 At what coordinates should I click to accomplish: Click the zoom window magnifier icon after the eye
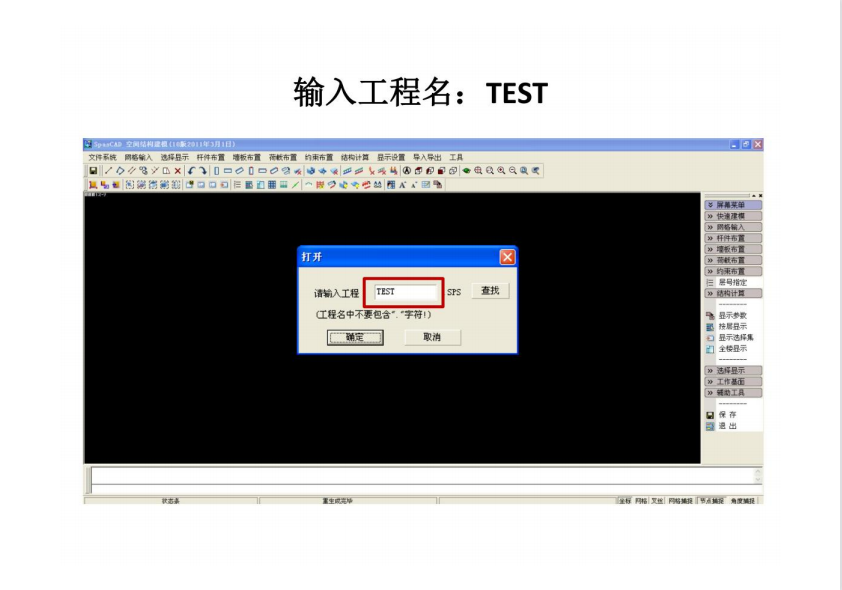pos(478,171)
